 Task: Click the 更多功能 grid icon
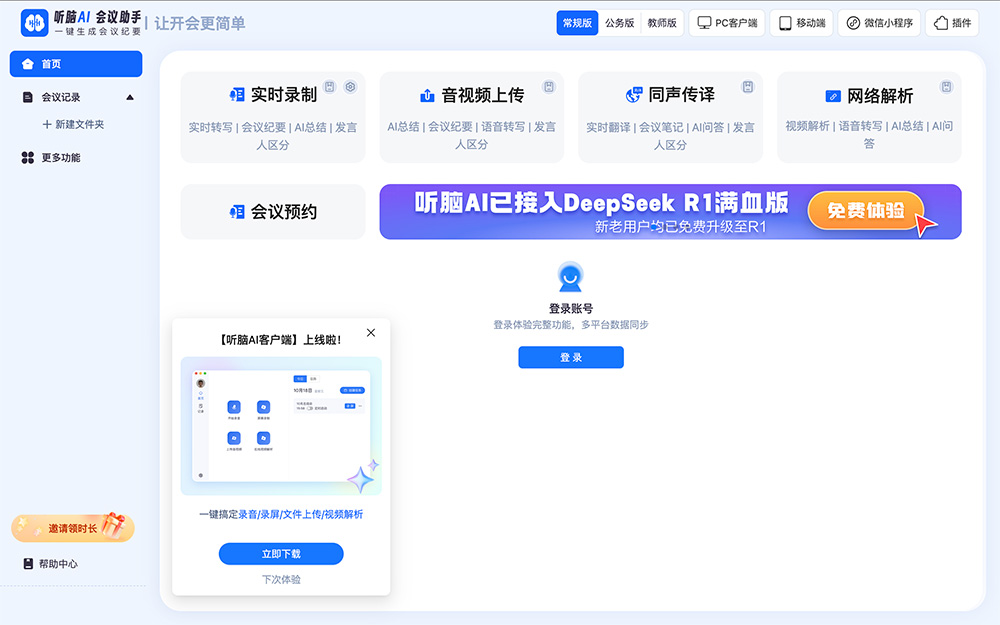pos(27,158)
